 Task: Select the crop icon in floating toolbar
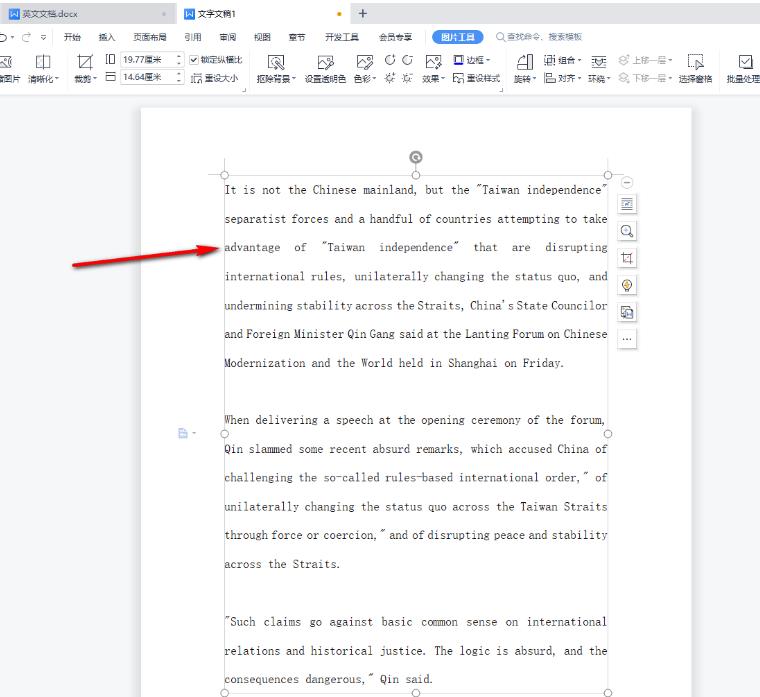point(627,258)
